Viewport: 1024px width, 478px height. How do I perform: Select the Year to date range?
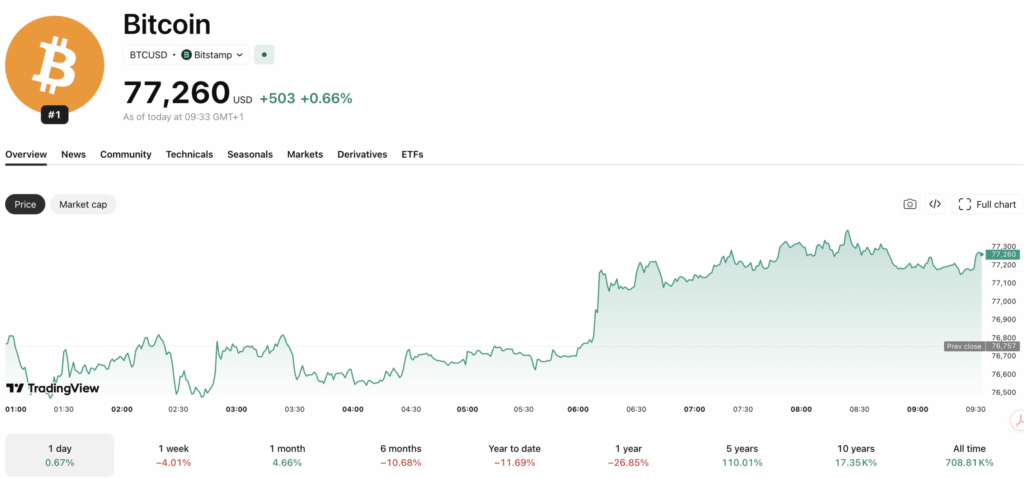(515, 455)
